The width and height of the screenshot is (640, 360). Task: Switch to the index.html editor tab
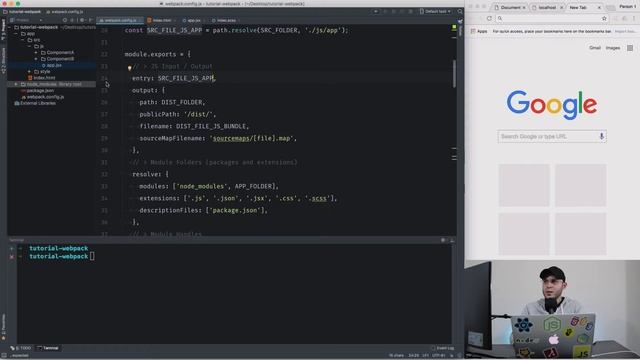pyautogui.click(x=162, y=20)
